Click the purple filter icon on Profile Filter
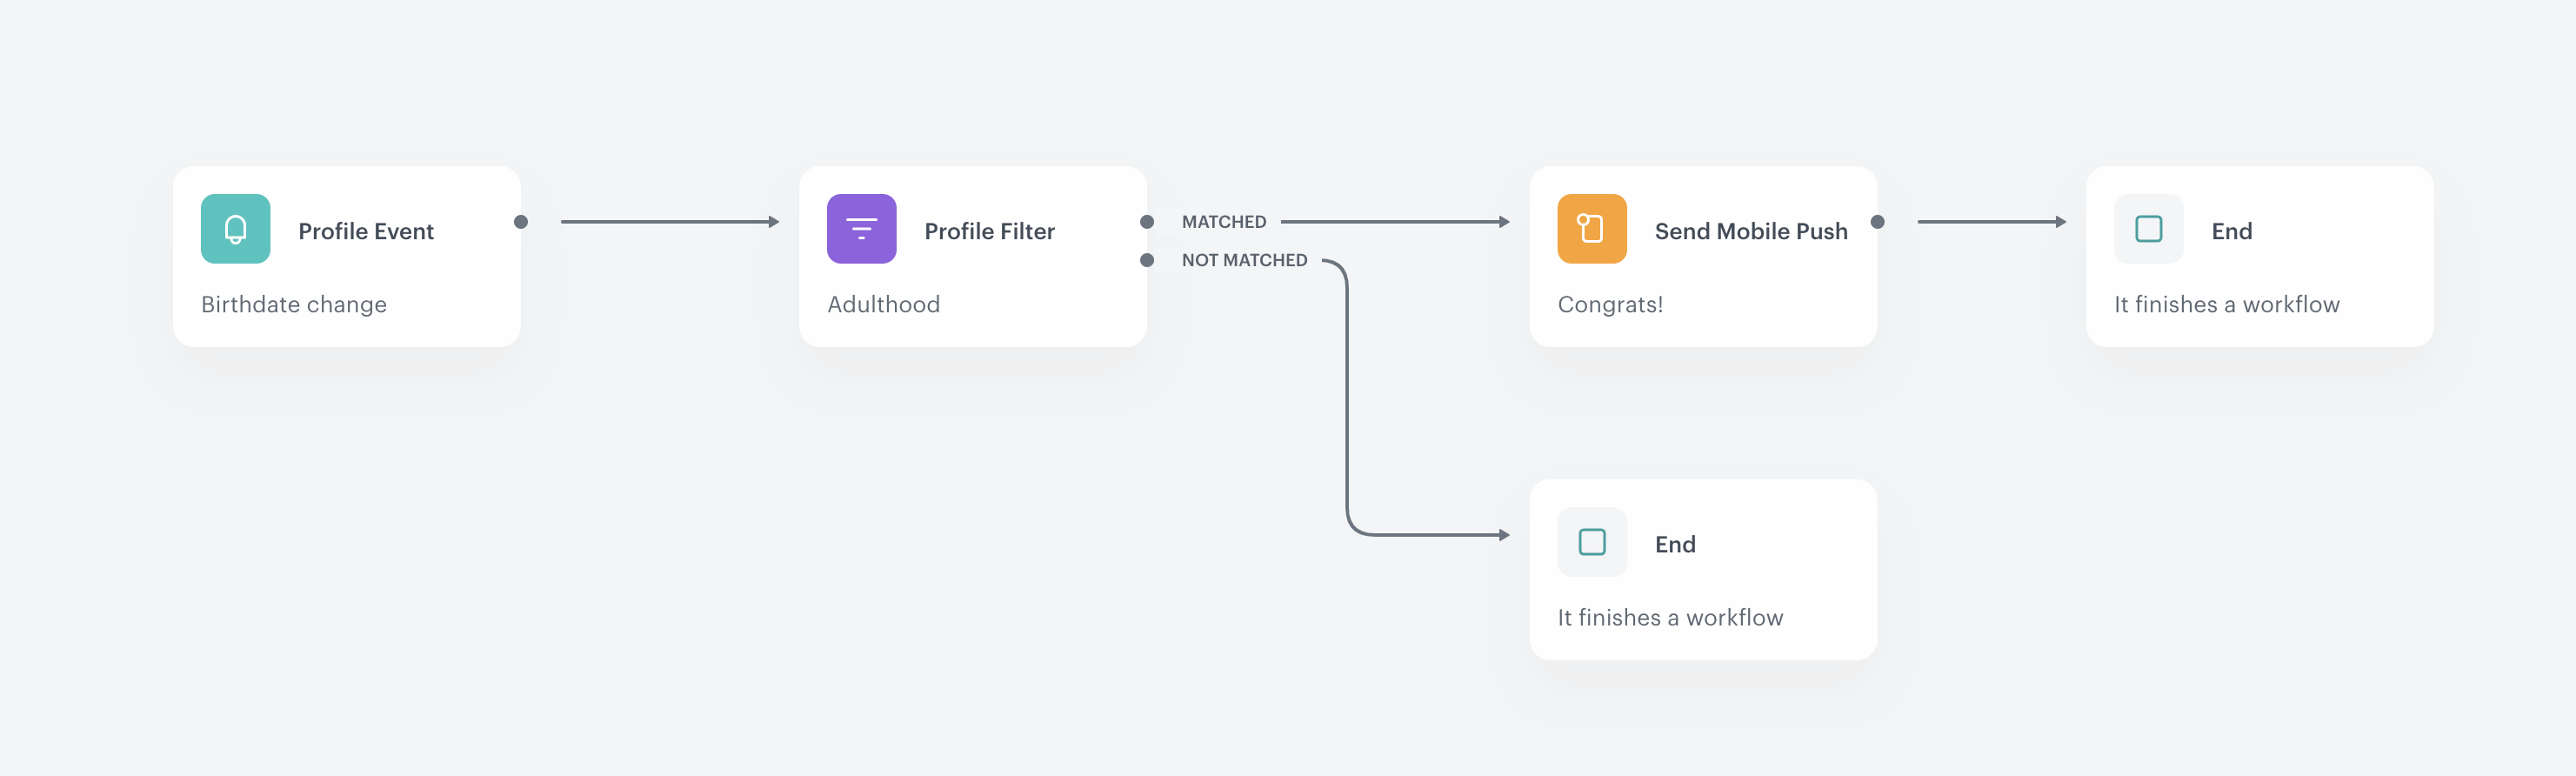 coord(861,229)
